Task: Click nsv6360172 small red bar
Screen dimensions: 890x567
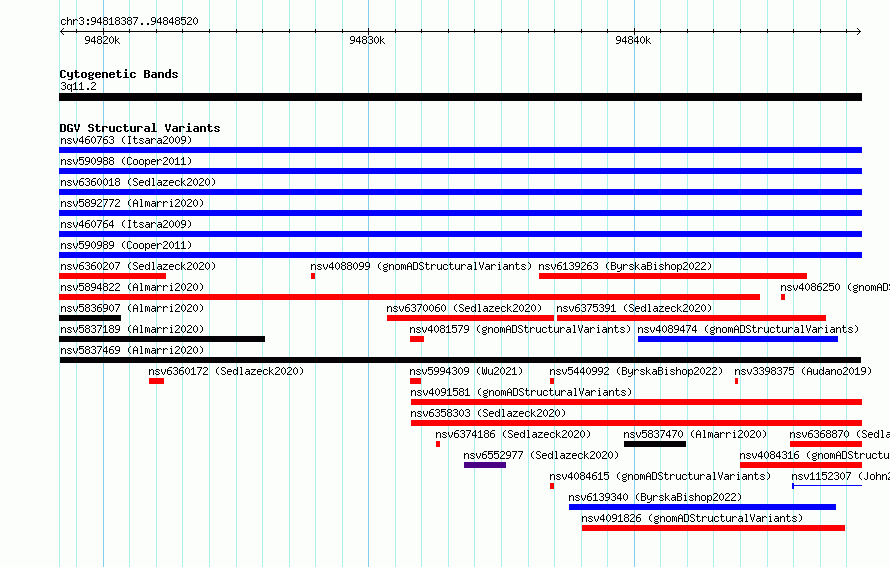Action: tap(157, 381)
